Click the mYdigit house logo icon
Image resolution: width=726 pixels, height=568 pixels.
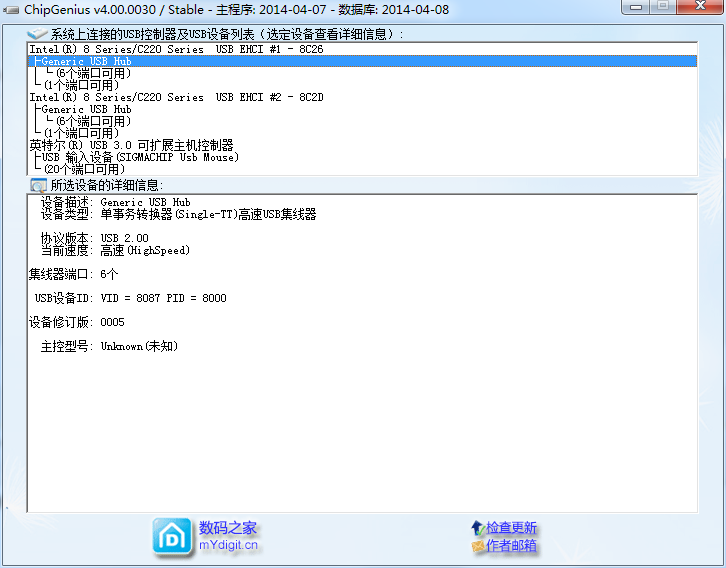click(x=172, y=536)
